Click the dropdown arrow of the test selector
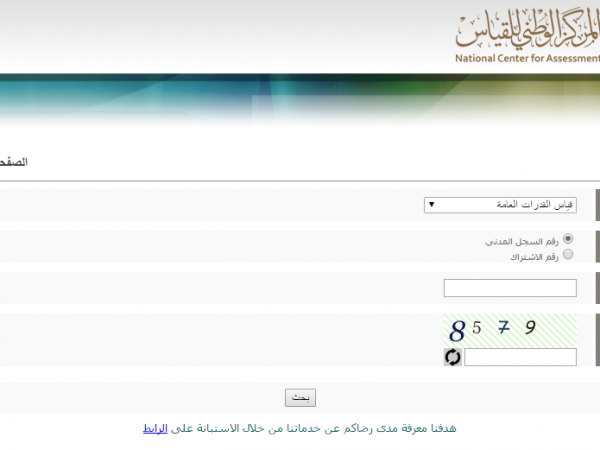Image resolution: width=600 pixels, height=450 pixels. (431, 205)
